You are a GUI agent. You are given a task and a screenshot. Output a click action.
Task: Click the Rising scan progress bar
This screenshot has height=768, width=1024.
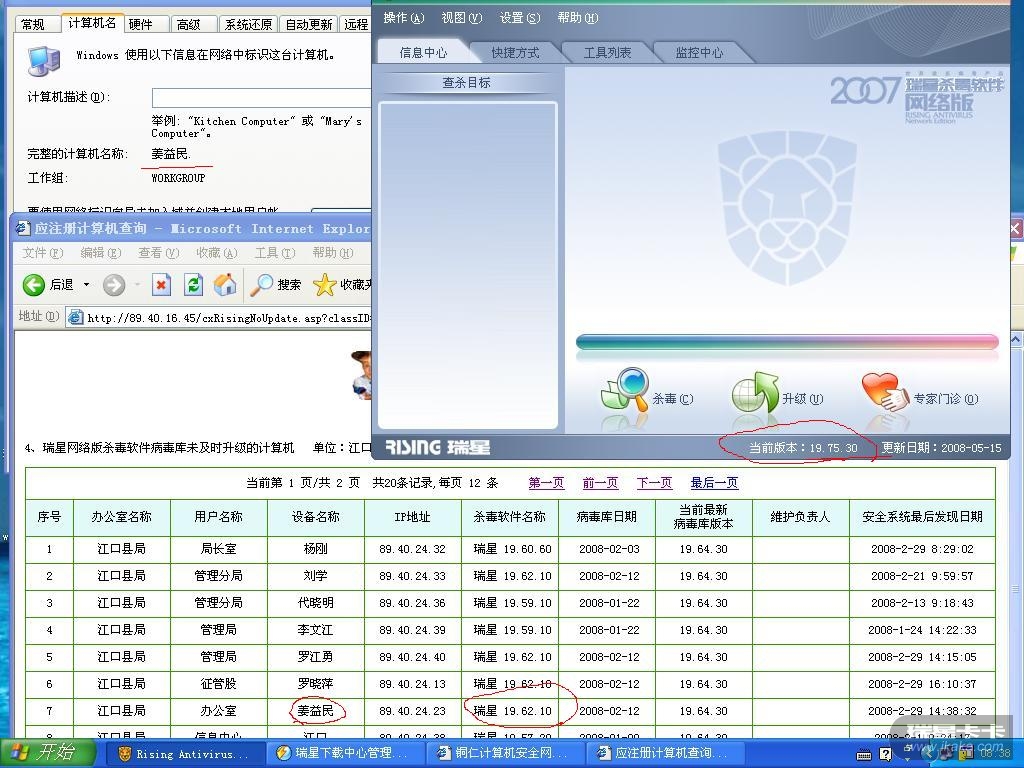pyautogui.click(x=787, y=342)
